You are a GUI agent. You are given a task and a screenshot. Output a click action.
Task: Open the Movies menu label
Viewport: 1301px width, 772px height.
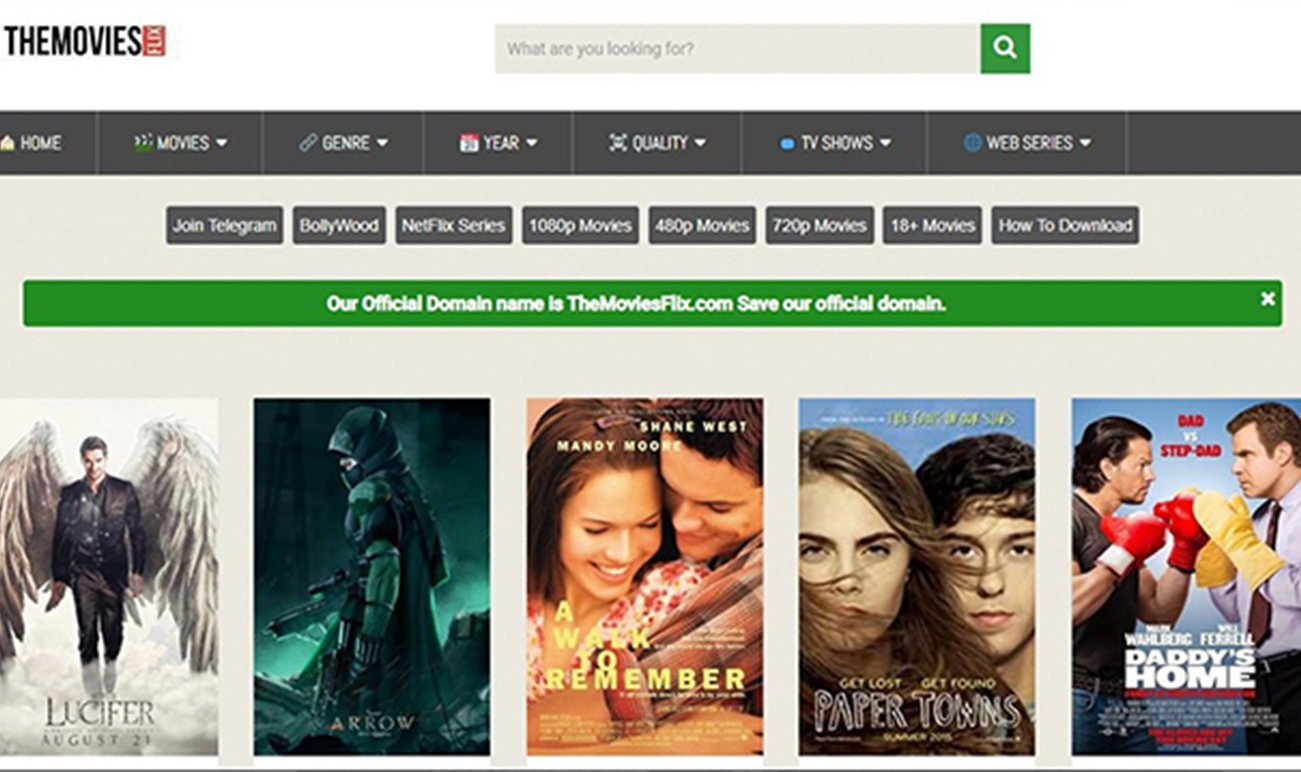click(183, 143)
